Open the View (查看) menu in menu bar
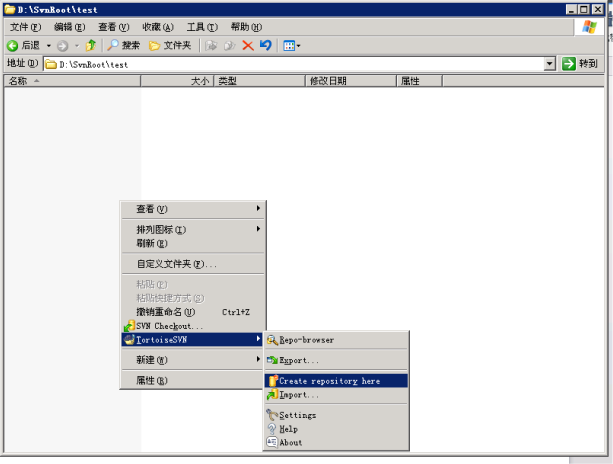613x464 pixels. tap(114, 27)
